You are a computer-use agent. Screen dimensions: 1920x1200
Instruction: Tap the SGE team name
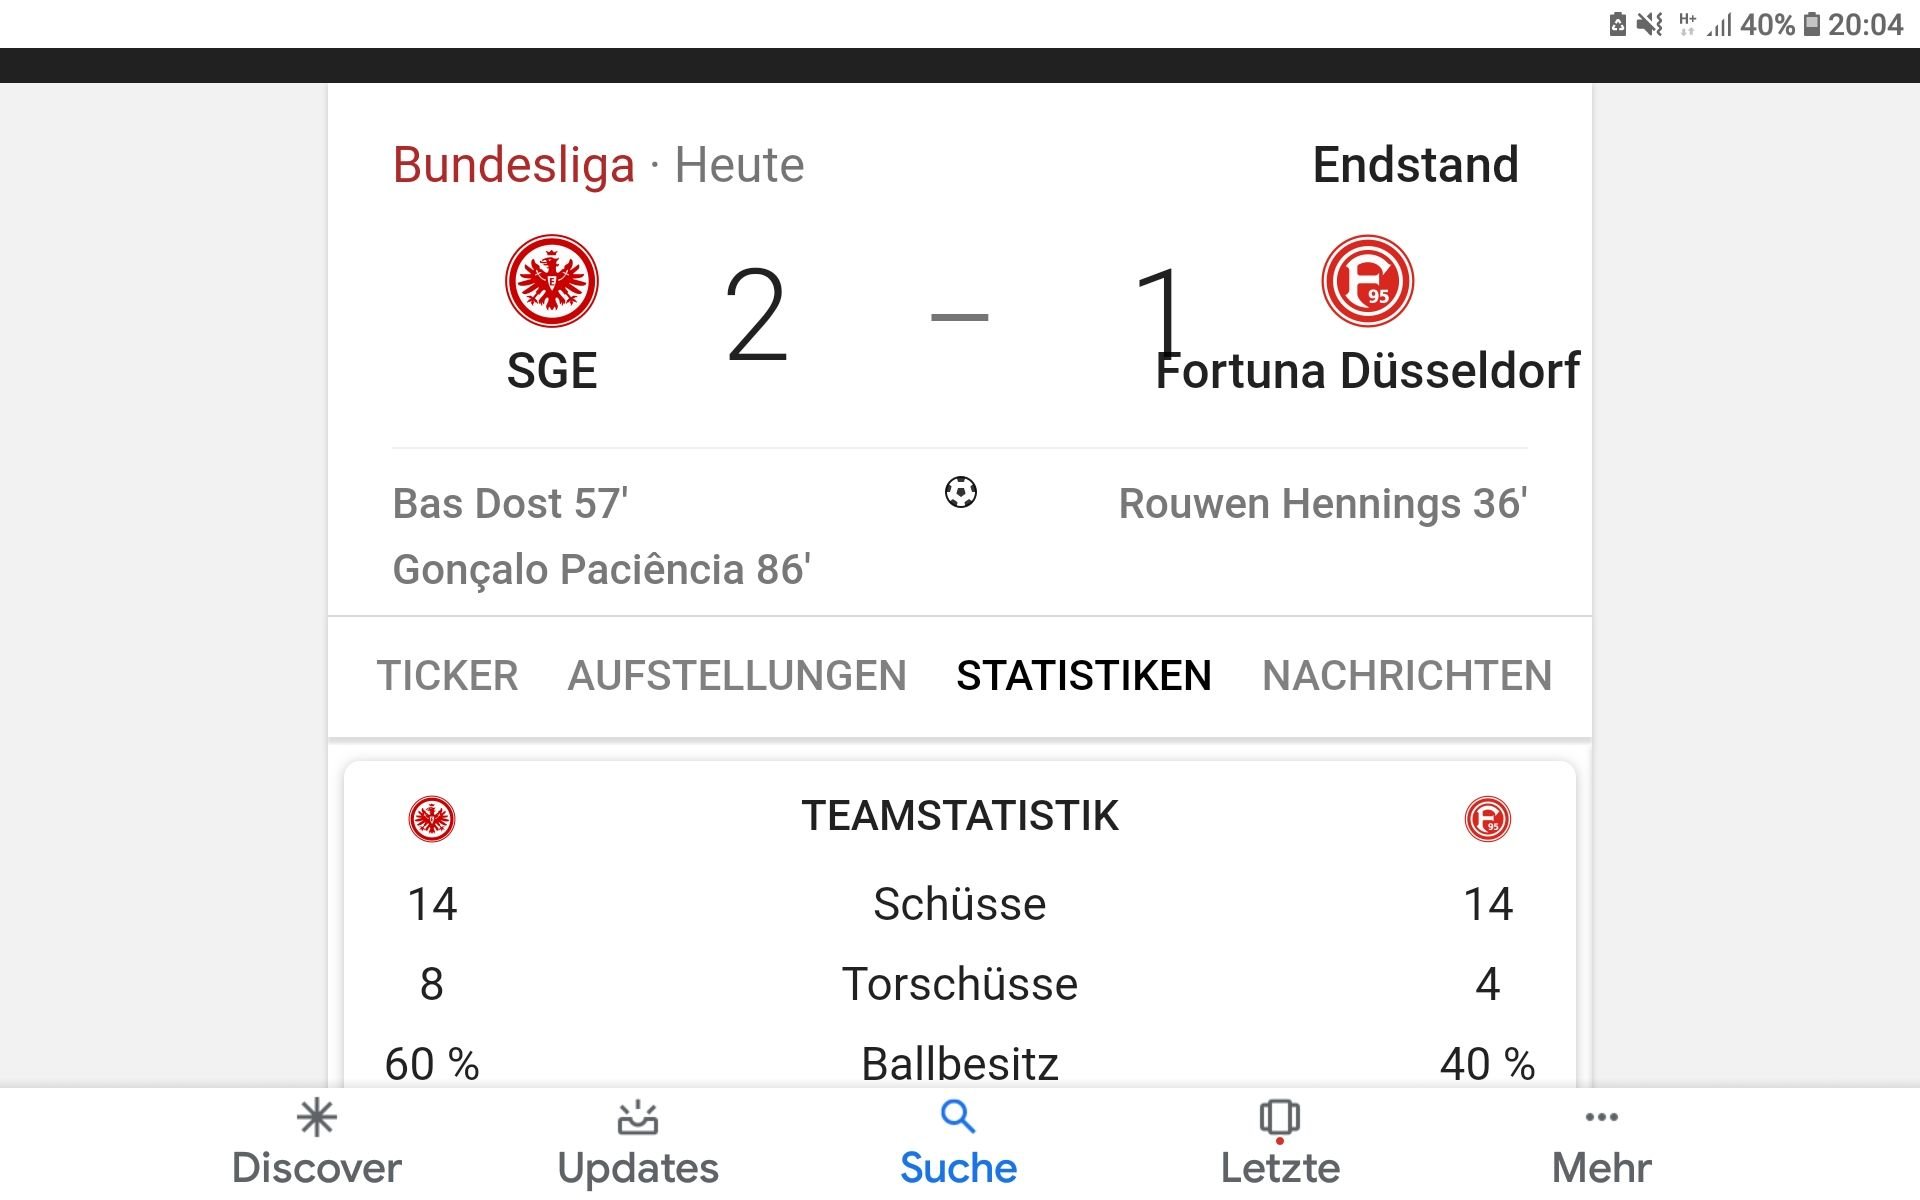(x=552, y=371)
